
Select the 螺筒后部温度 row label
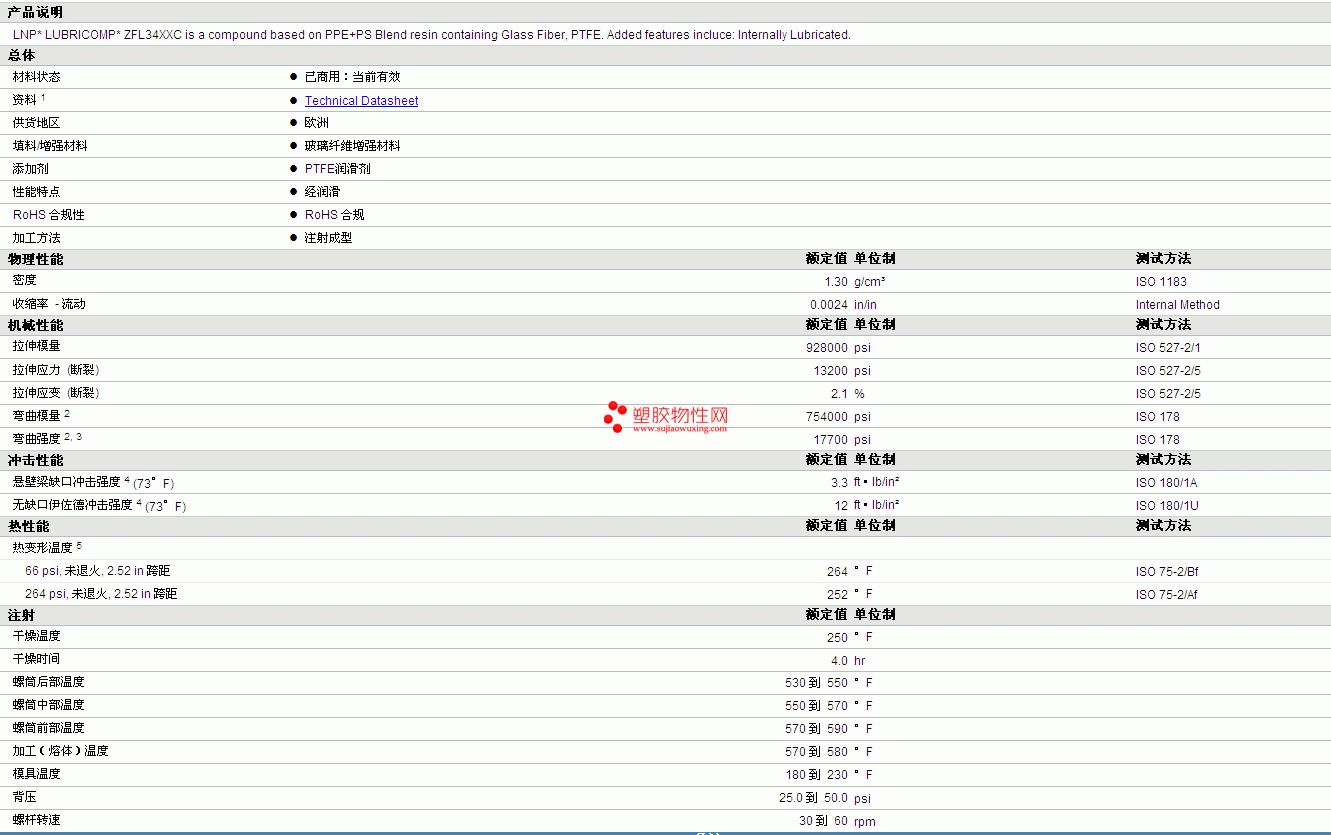click(48, 682)
